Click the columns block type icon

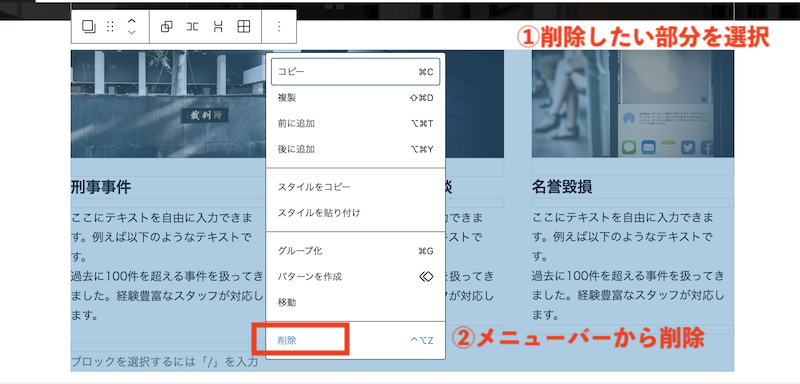[88, 27]
